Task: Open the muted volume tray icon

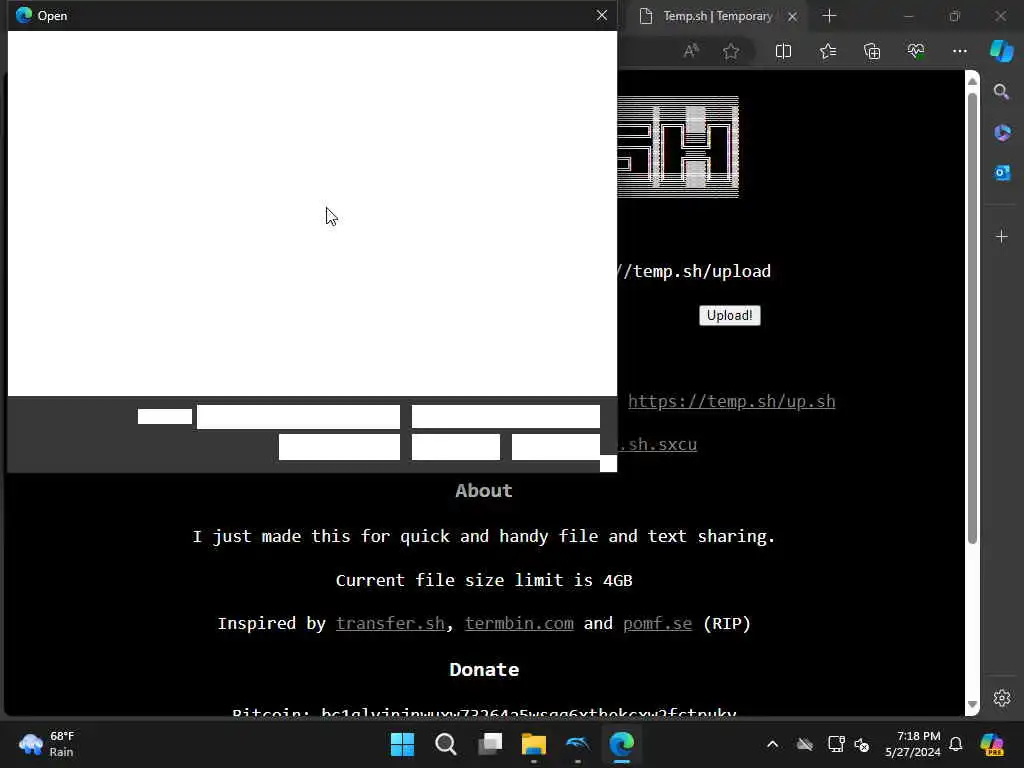Action: pos(862,744)
